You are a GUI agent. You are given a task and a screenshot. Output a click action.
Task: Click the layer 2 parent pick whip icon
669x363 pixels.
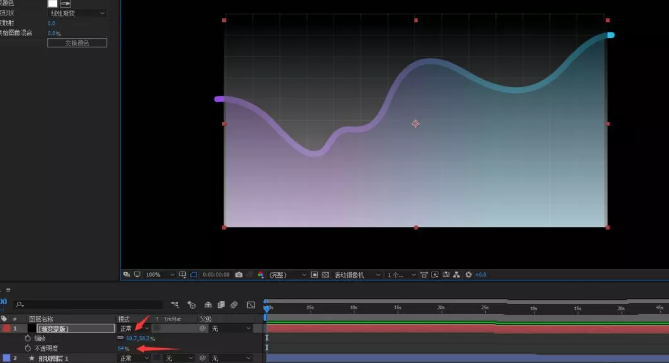tap(203, 358)
